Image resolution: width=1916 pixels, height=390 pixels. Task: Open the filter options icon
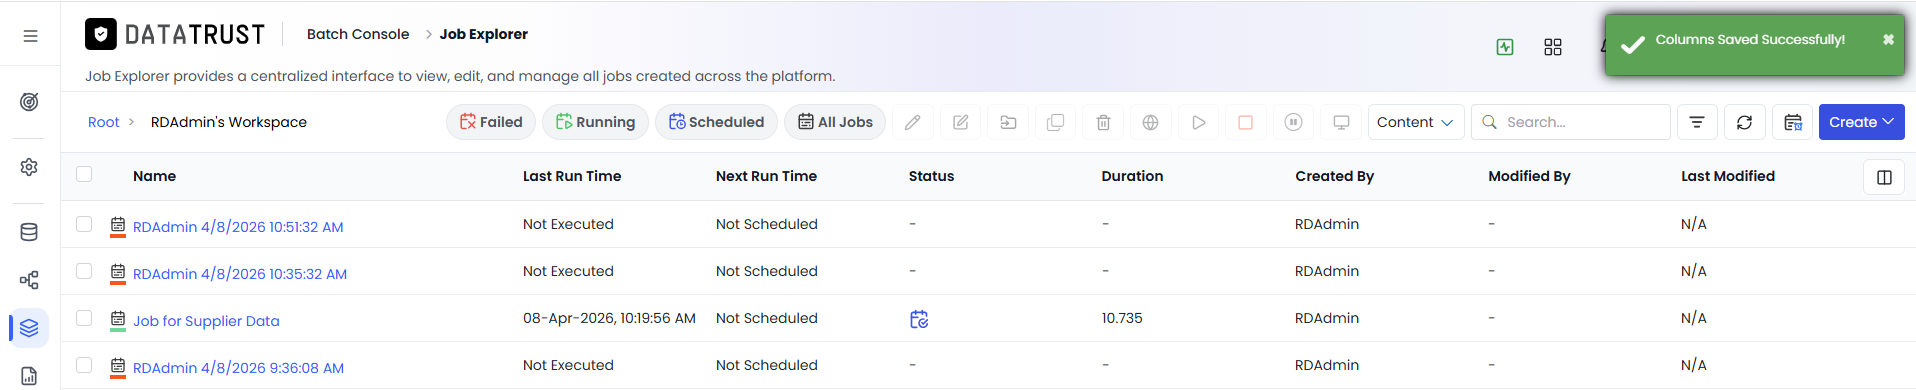pos(1697,122)
